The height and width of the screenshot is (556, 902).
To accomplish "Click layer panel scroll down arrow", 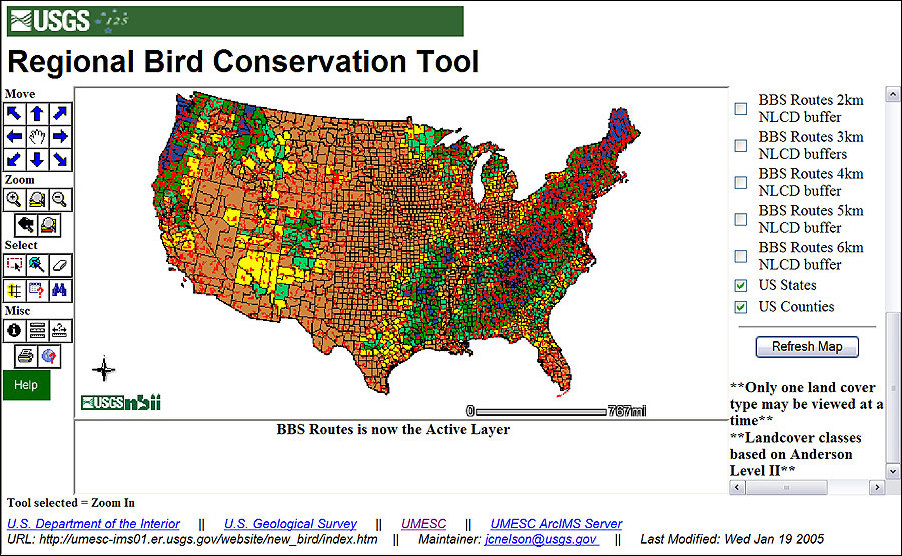I will [x=893, y=471].
